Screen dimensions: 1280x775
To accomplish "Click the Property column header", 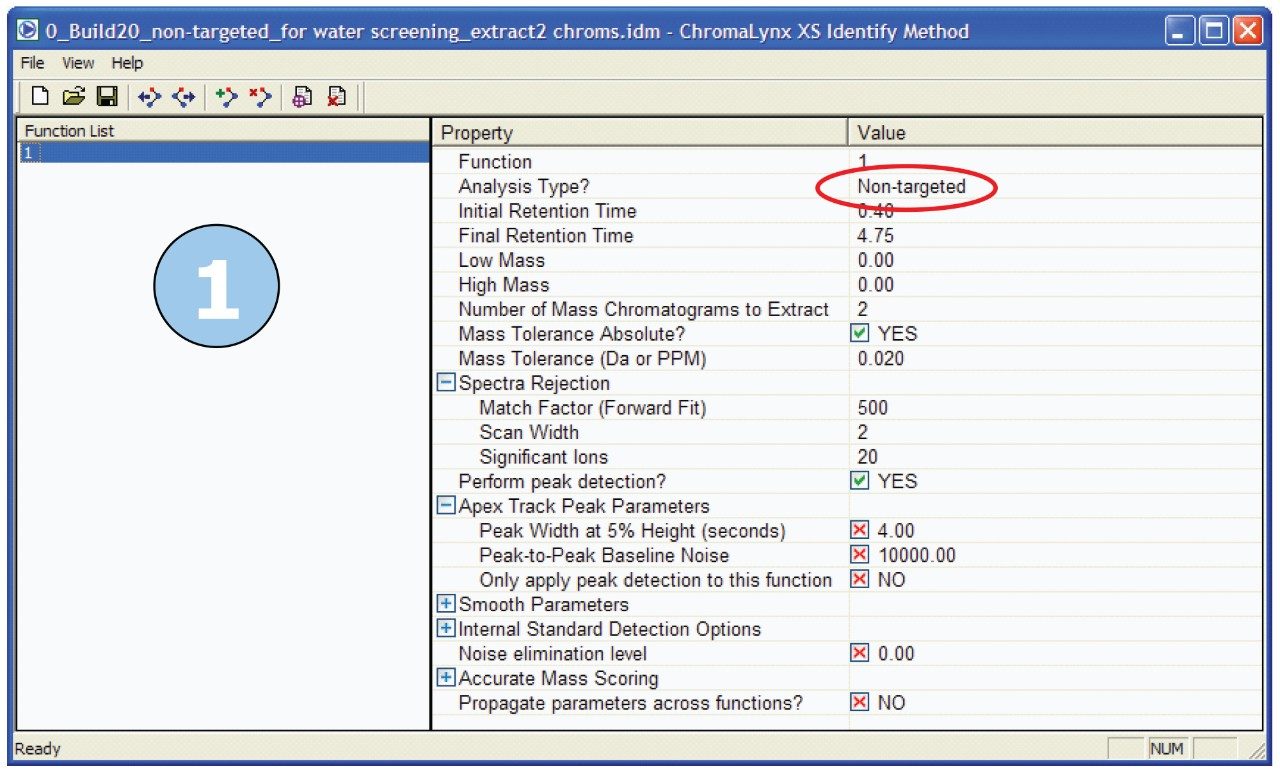I will (x=640, y=133).
